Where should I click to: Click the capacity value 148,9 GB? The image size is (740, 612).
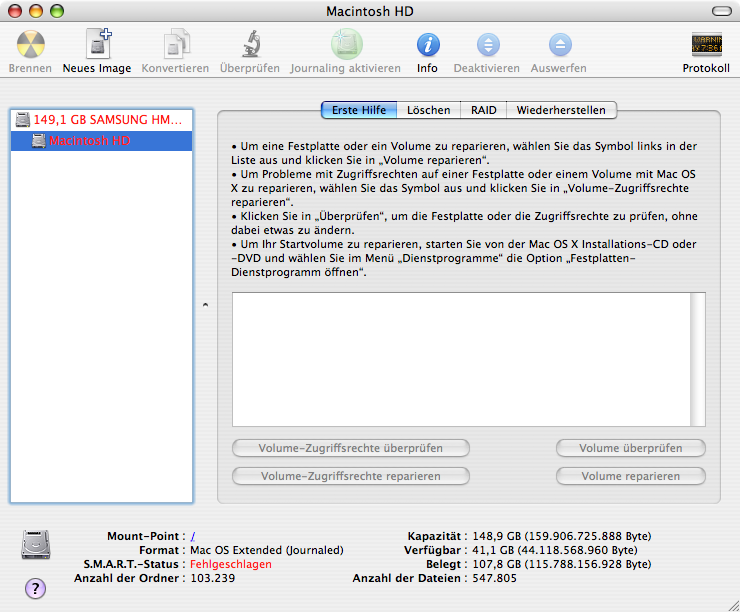coord(562,536)
